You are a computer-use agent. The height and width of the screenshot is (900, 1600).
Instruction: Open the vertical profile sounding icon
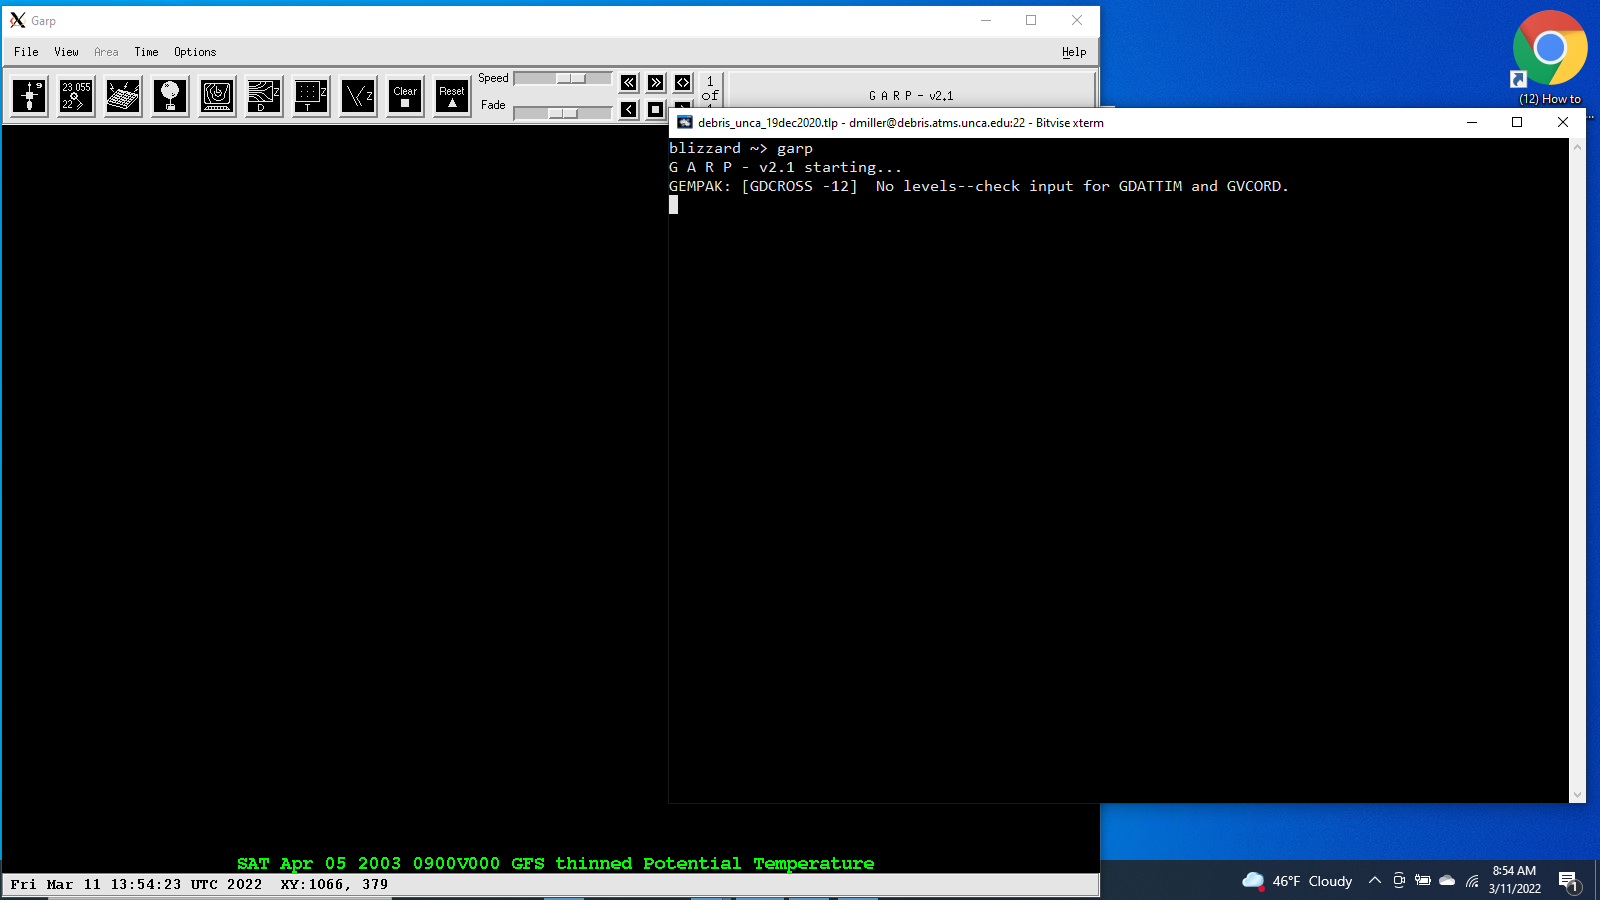(x=358, y=96)
